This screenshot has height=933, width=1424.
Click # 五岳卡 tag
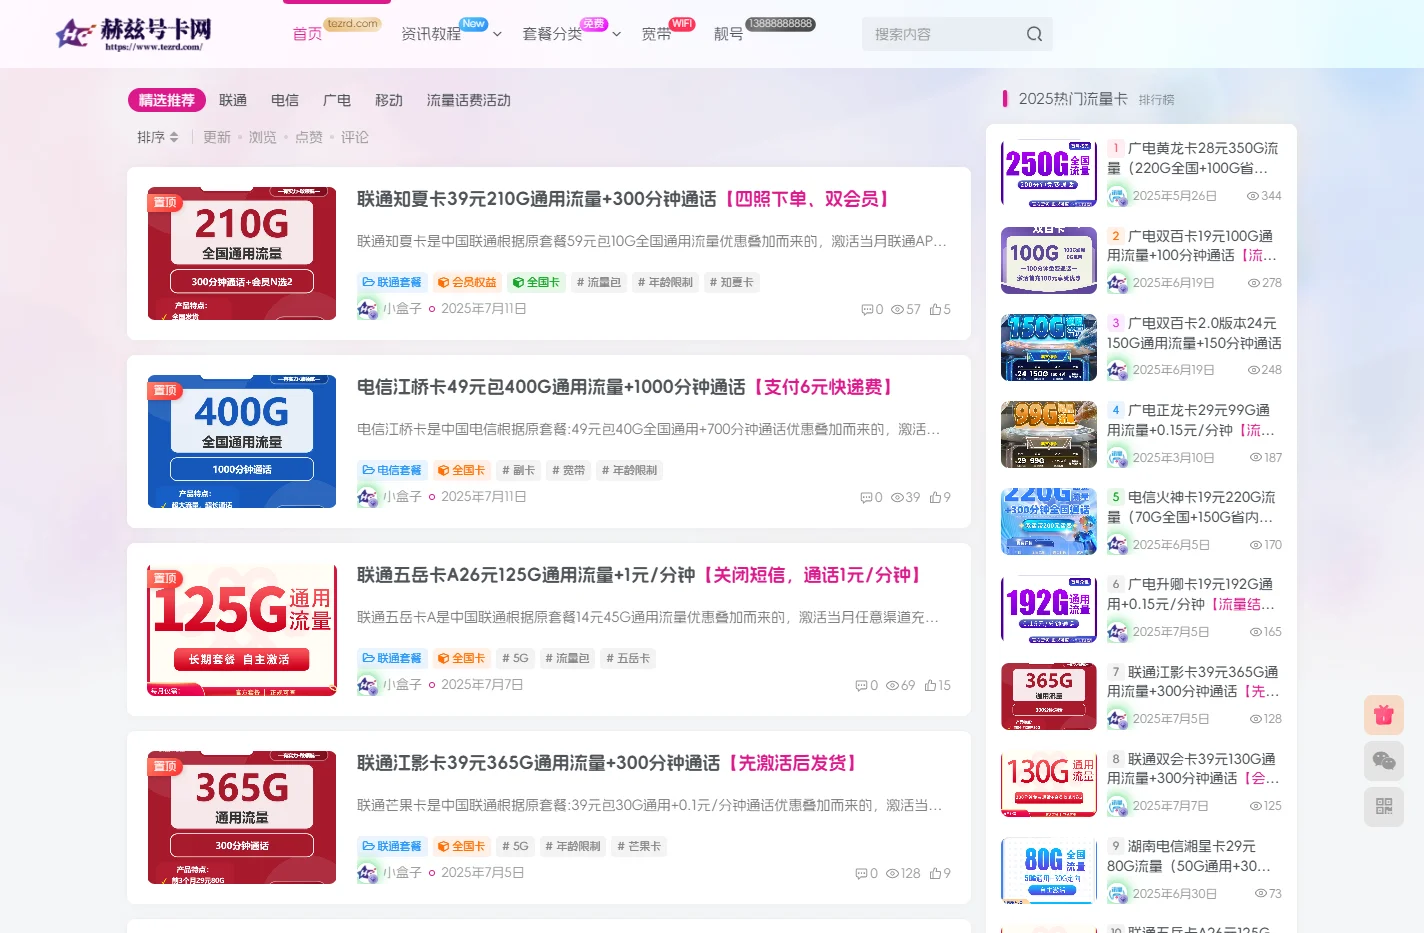click(x=627, y=658)
